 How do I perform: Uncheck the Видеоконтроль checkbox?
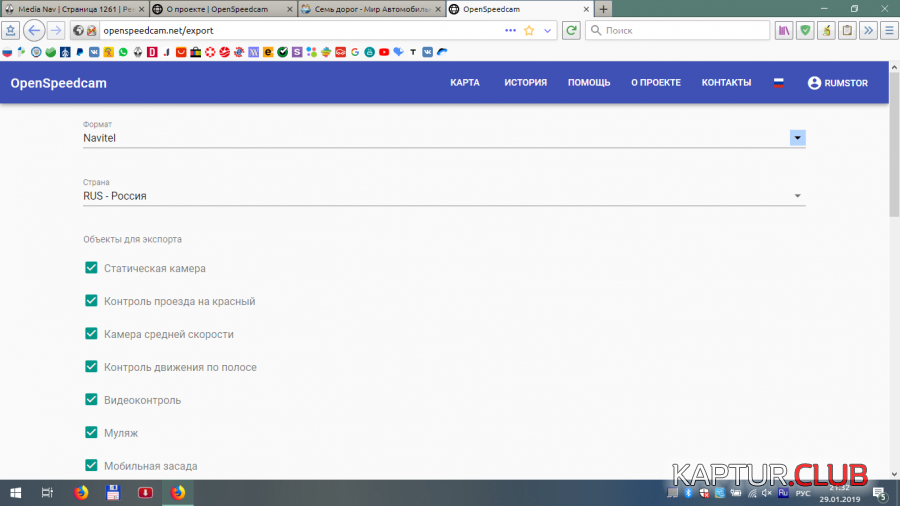(x=91, y=400)
